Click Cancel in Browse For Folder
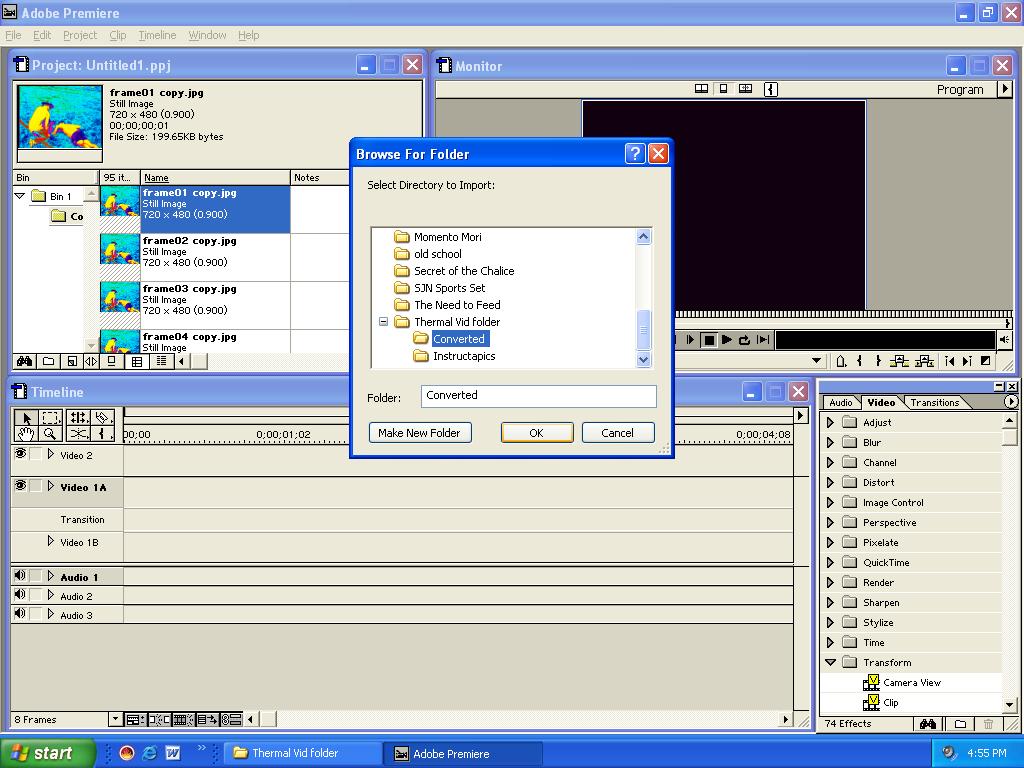Image resolution: width=1024 pixels, height=768 pixels. [x=618, y=432]
